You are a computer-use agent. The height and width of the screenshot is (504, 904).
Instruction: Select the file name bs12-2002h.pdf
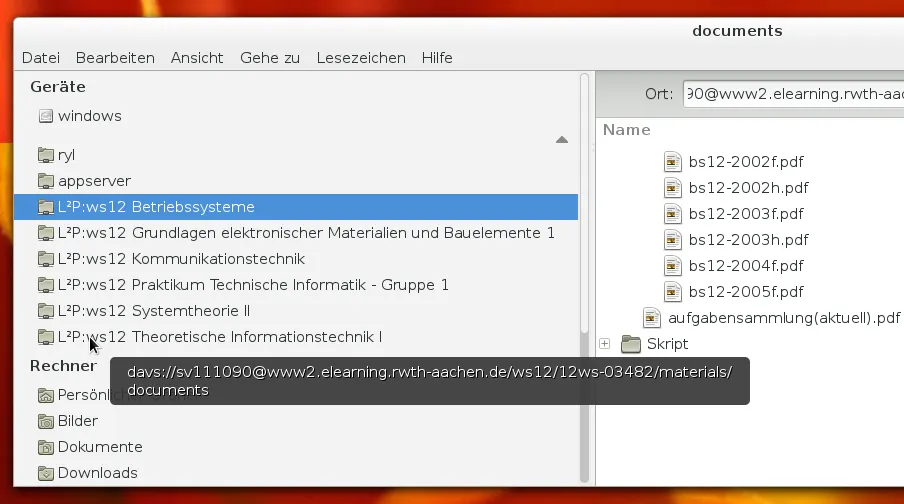[748, 188]
